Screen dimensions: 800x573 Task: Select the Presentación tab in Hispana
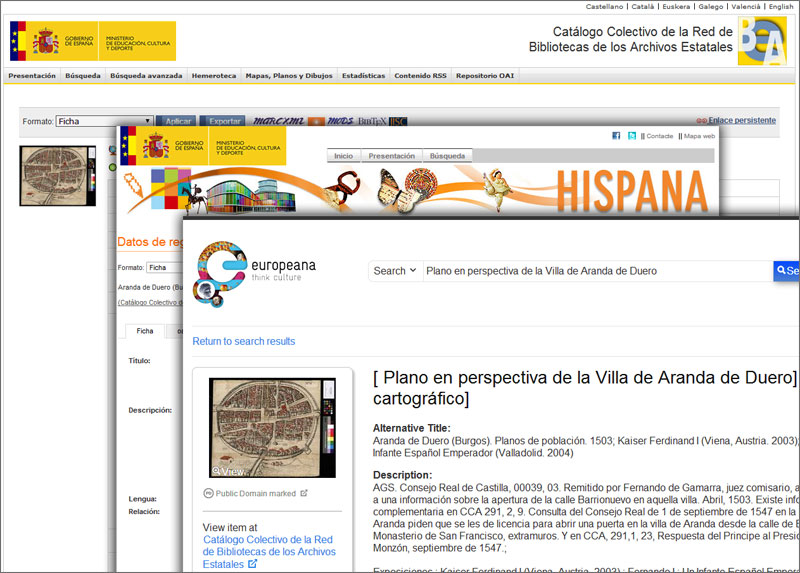[x=391, y=156]
